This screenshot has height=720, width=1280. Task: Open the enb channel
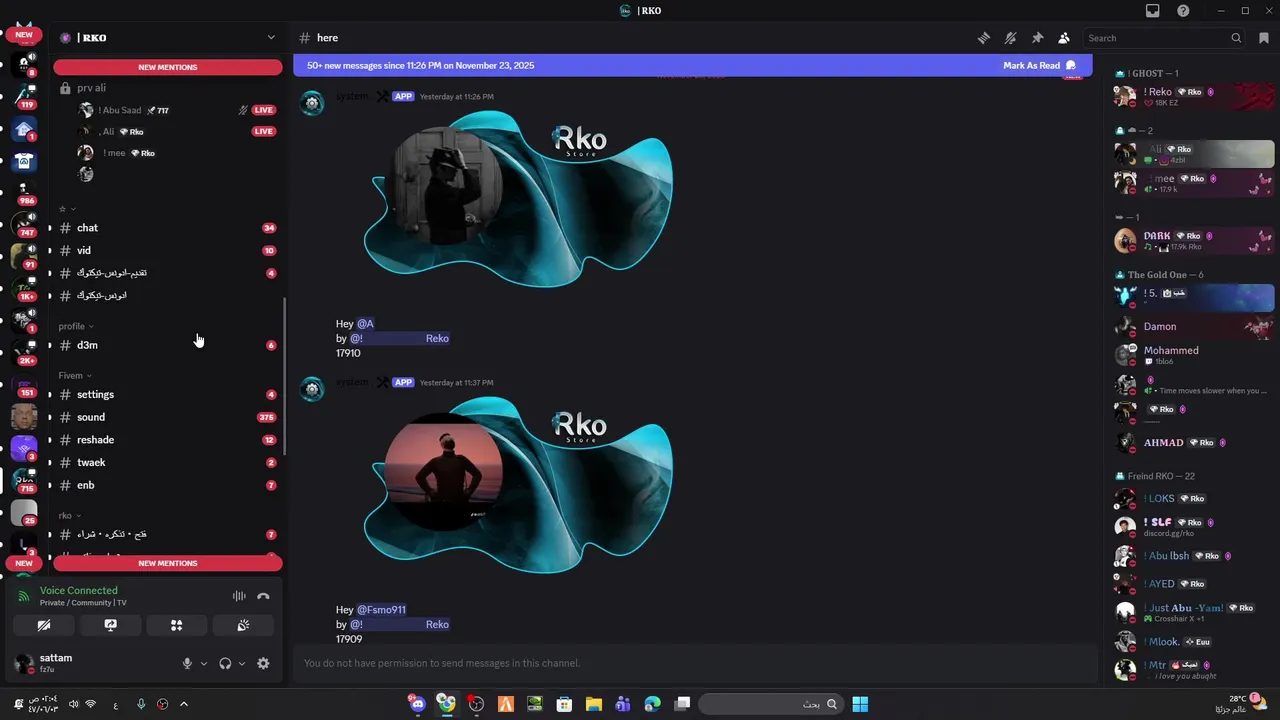tap(168, 485)
